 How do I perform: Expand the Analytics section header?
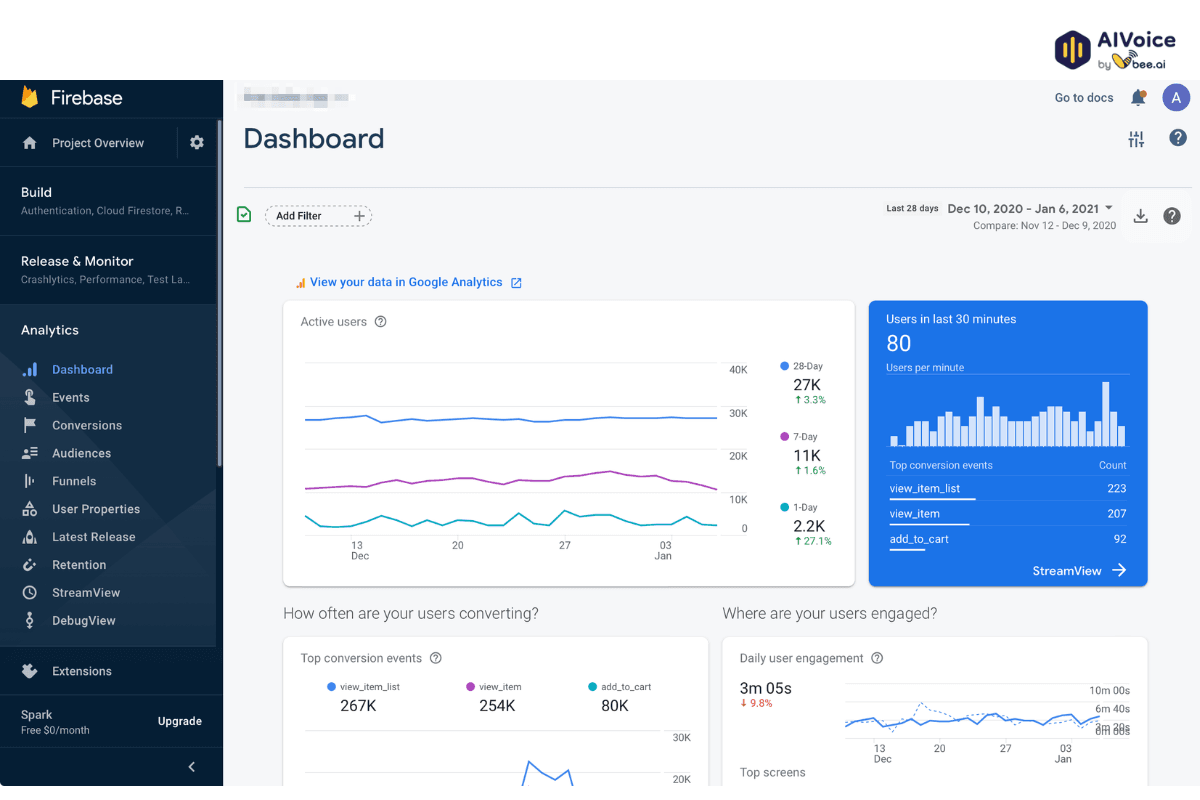(50, 330)
